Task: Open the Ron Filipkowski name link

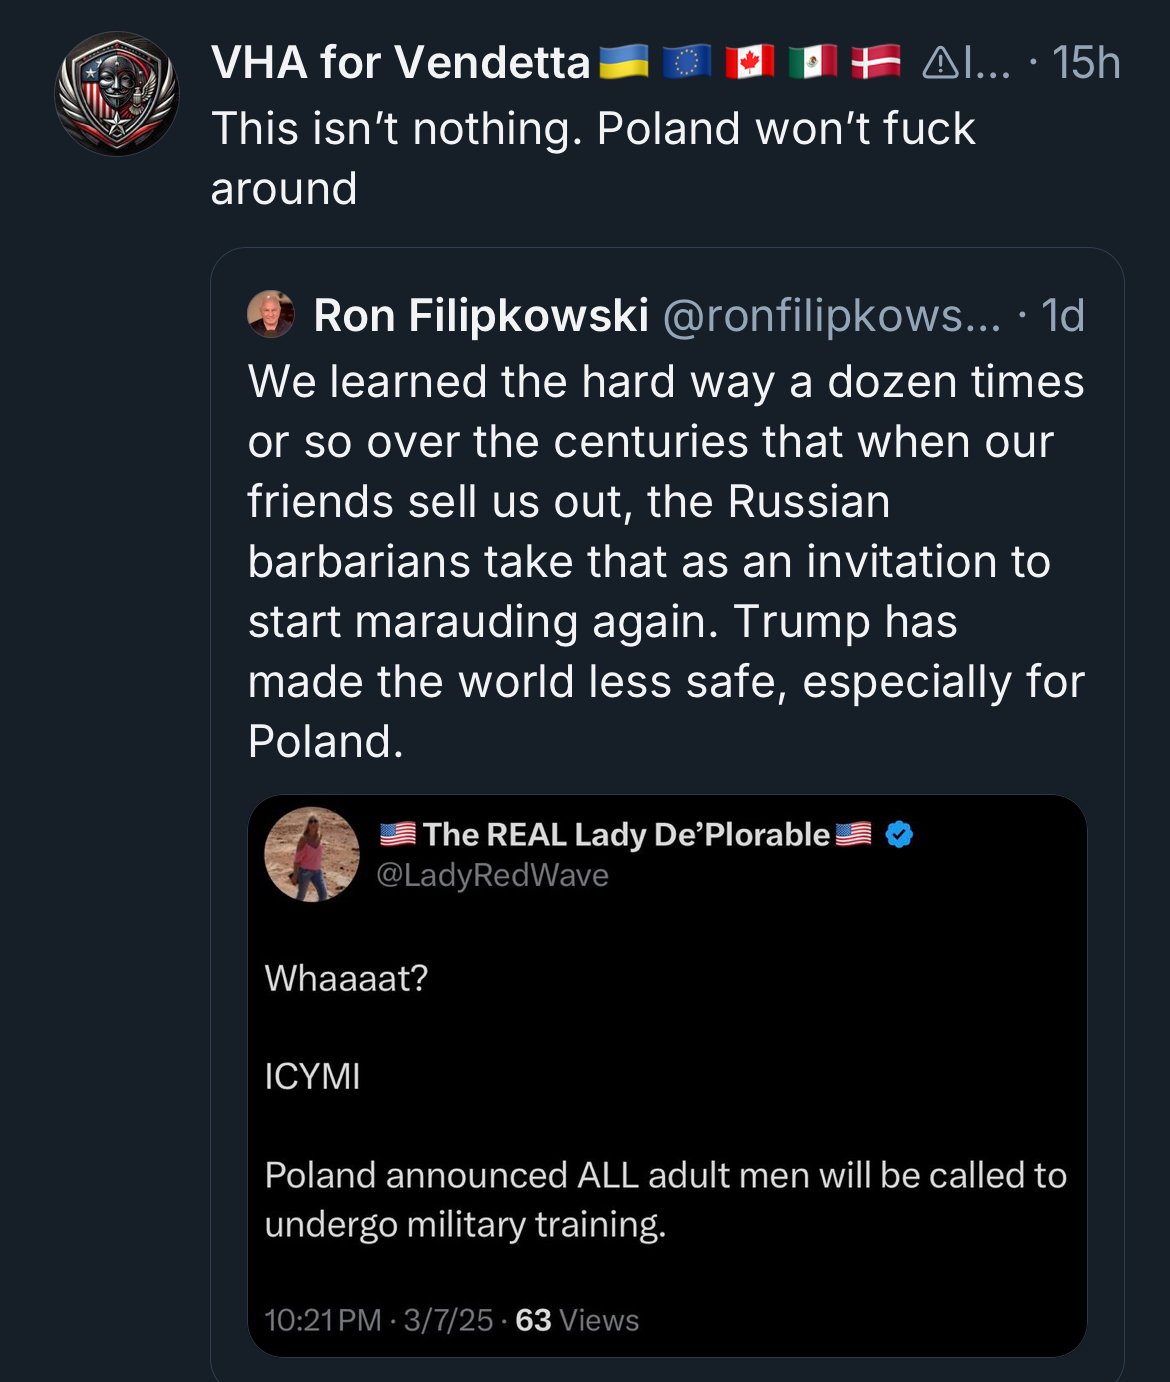Action: point(481,316)
